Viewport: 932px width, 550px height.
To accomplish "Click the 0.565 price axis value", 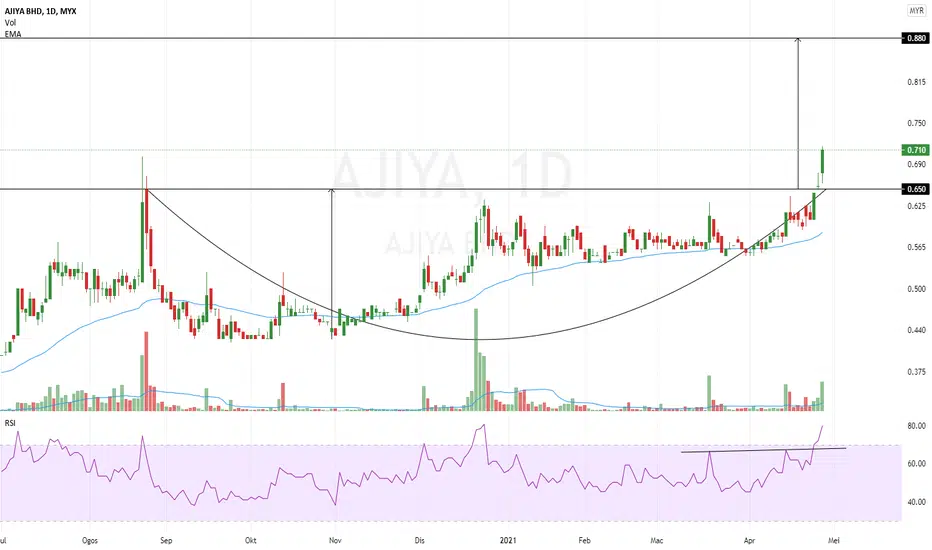I will pyautogui.click(x=916, y=247).
